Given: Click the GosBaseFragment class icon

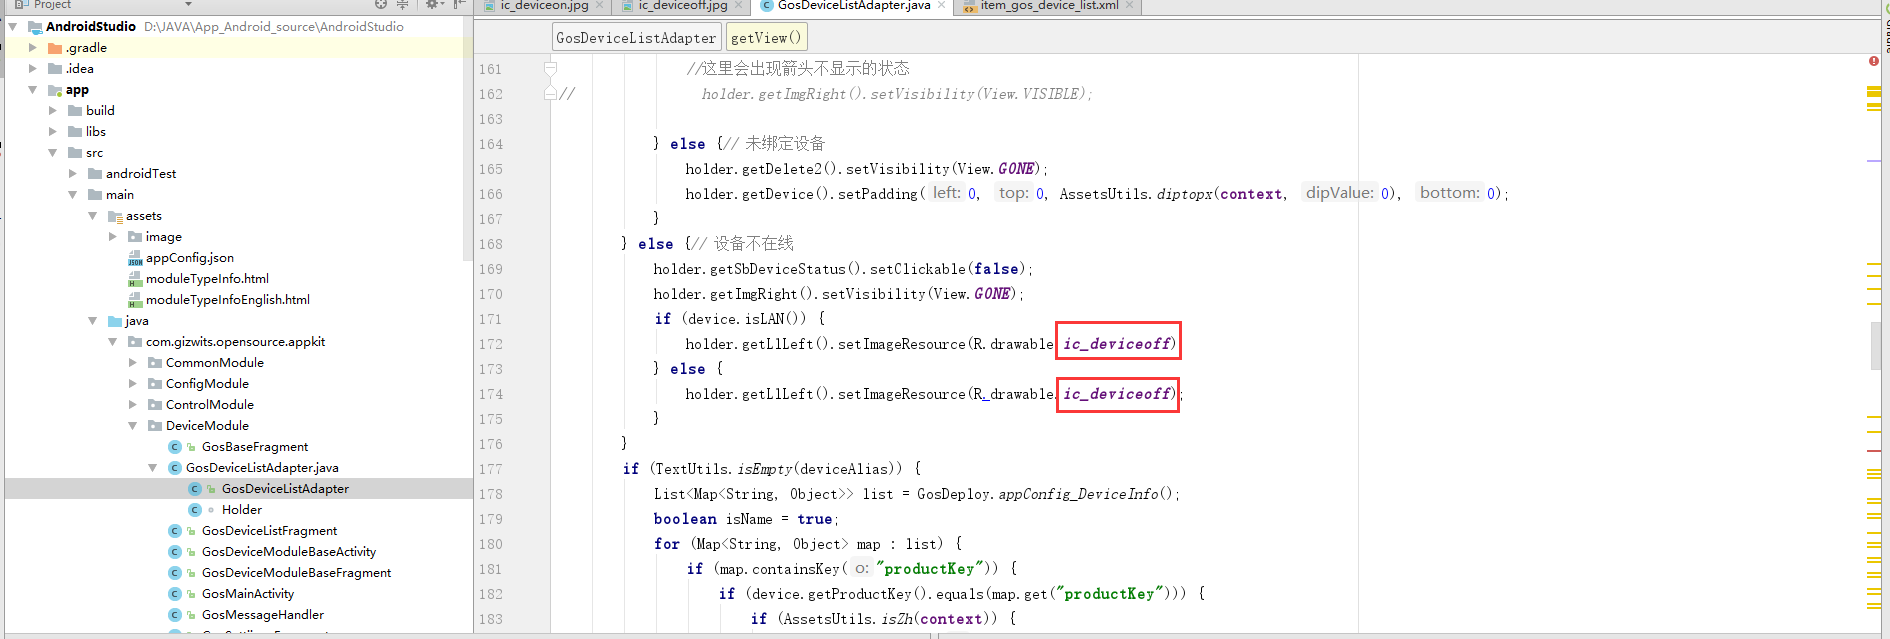Looking at the screenshot, I should (x=175, y=447).
